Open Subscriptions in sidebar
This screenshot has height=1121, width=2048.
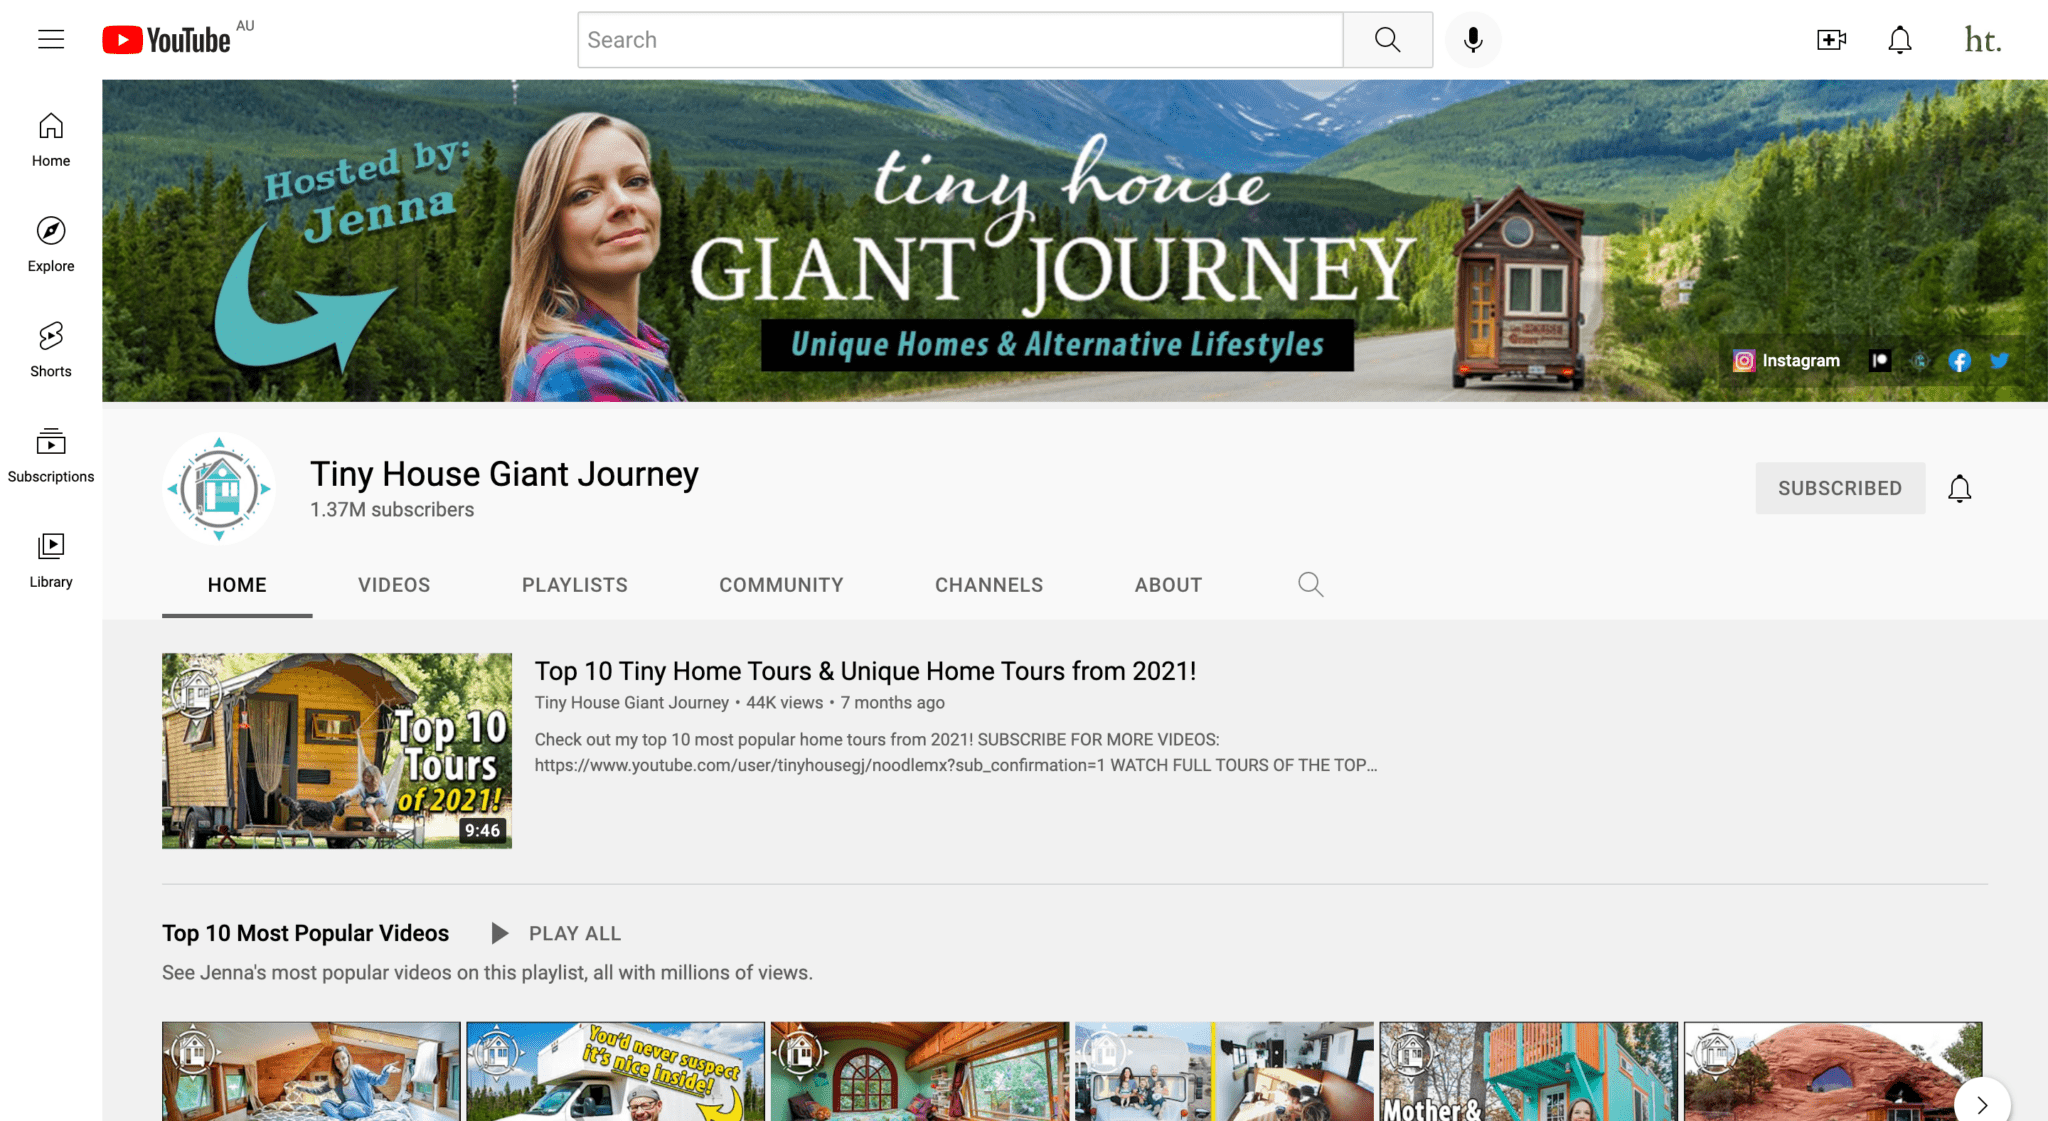51,455
